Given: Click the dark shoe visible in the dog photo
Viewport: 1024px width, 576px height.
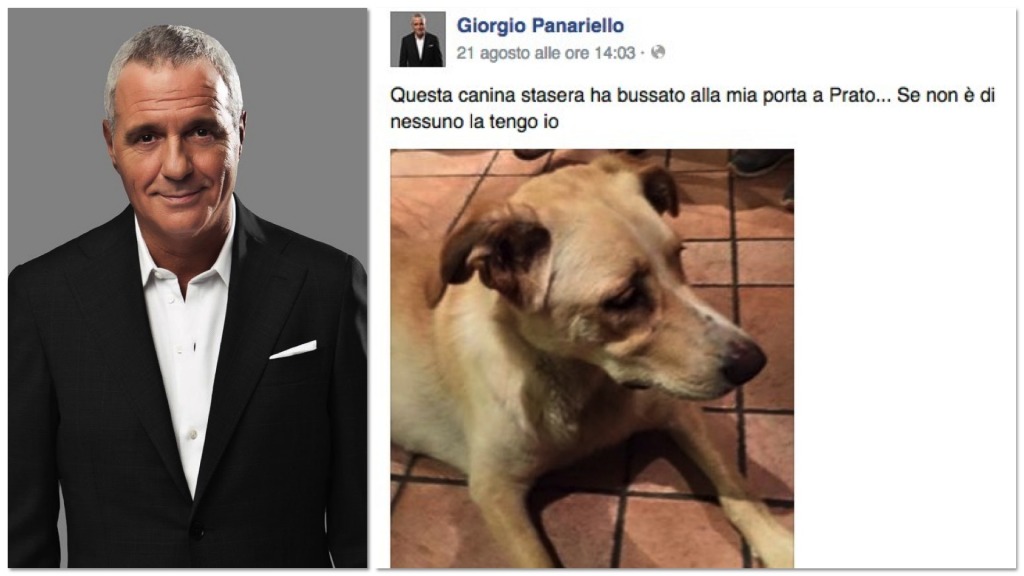Looking at the screenshot, I should tap(758, 161).
